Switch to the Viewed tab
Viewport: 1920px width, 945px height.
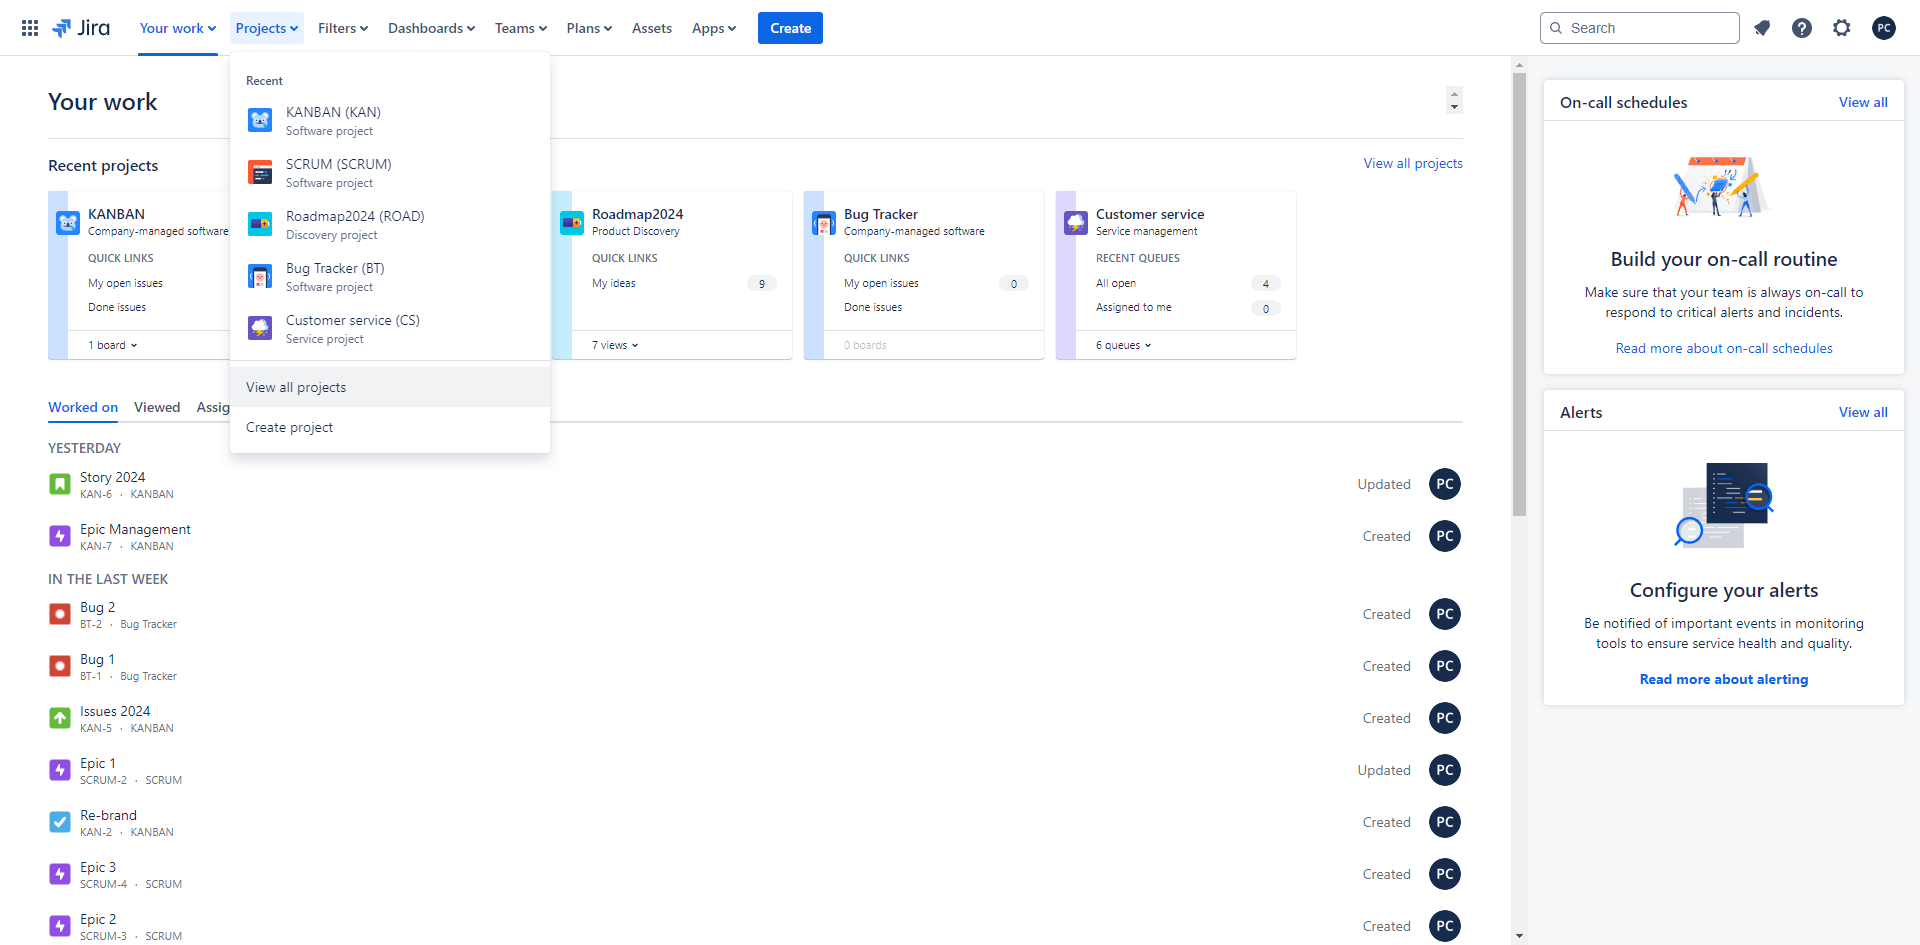(x=157, y=407)
